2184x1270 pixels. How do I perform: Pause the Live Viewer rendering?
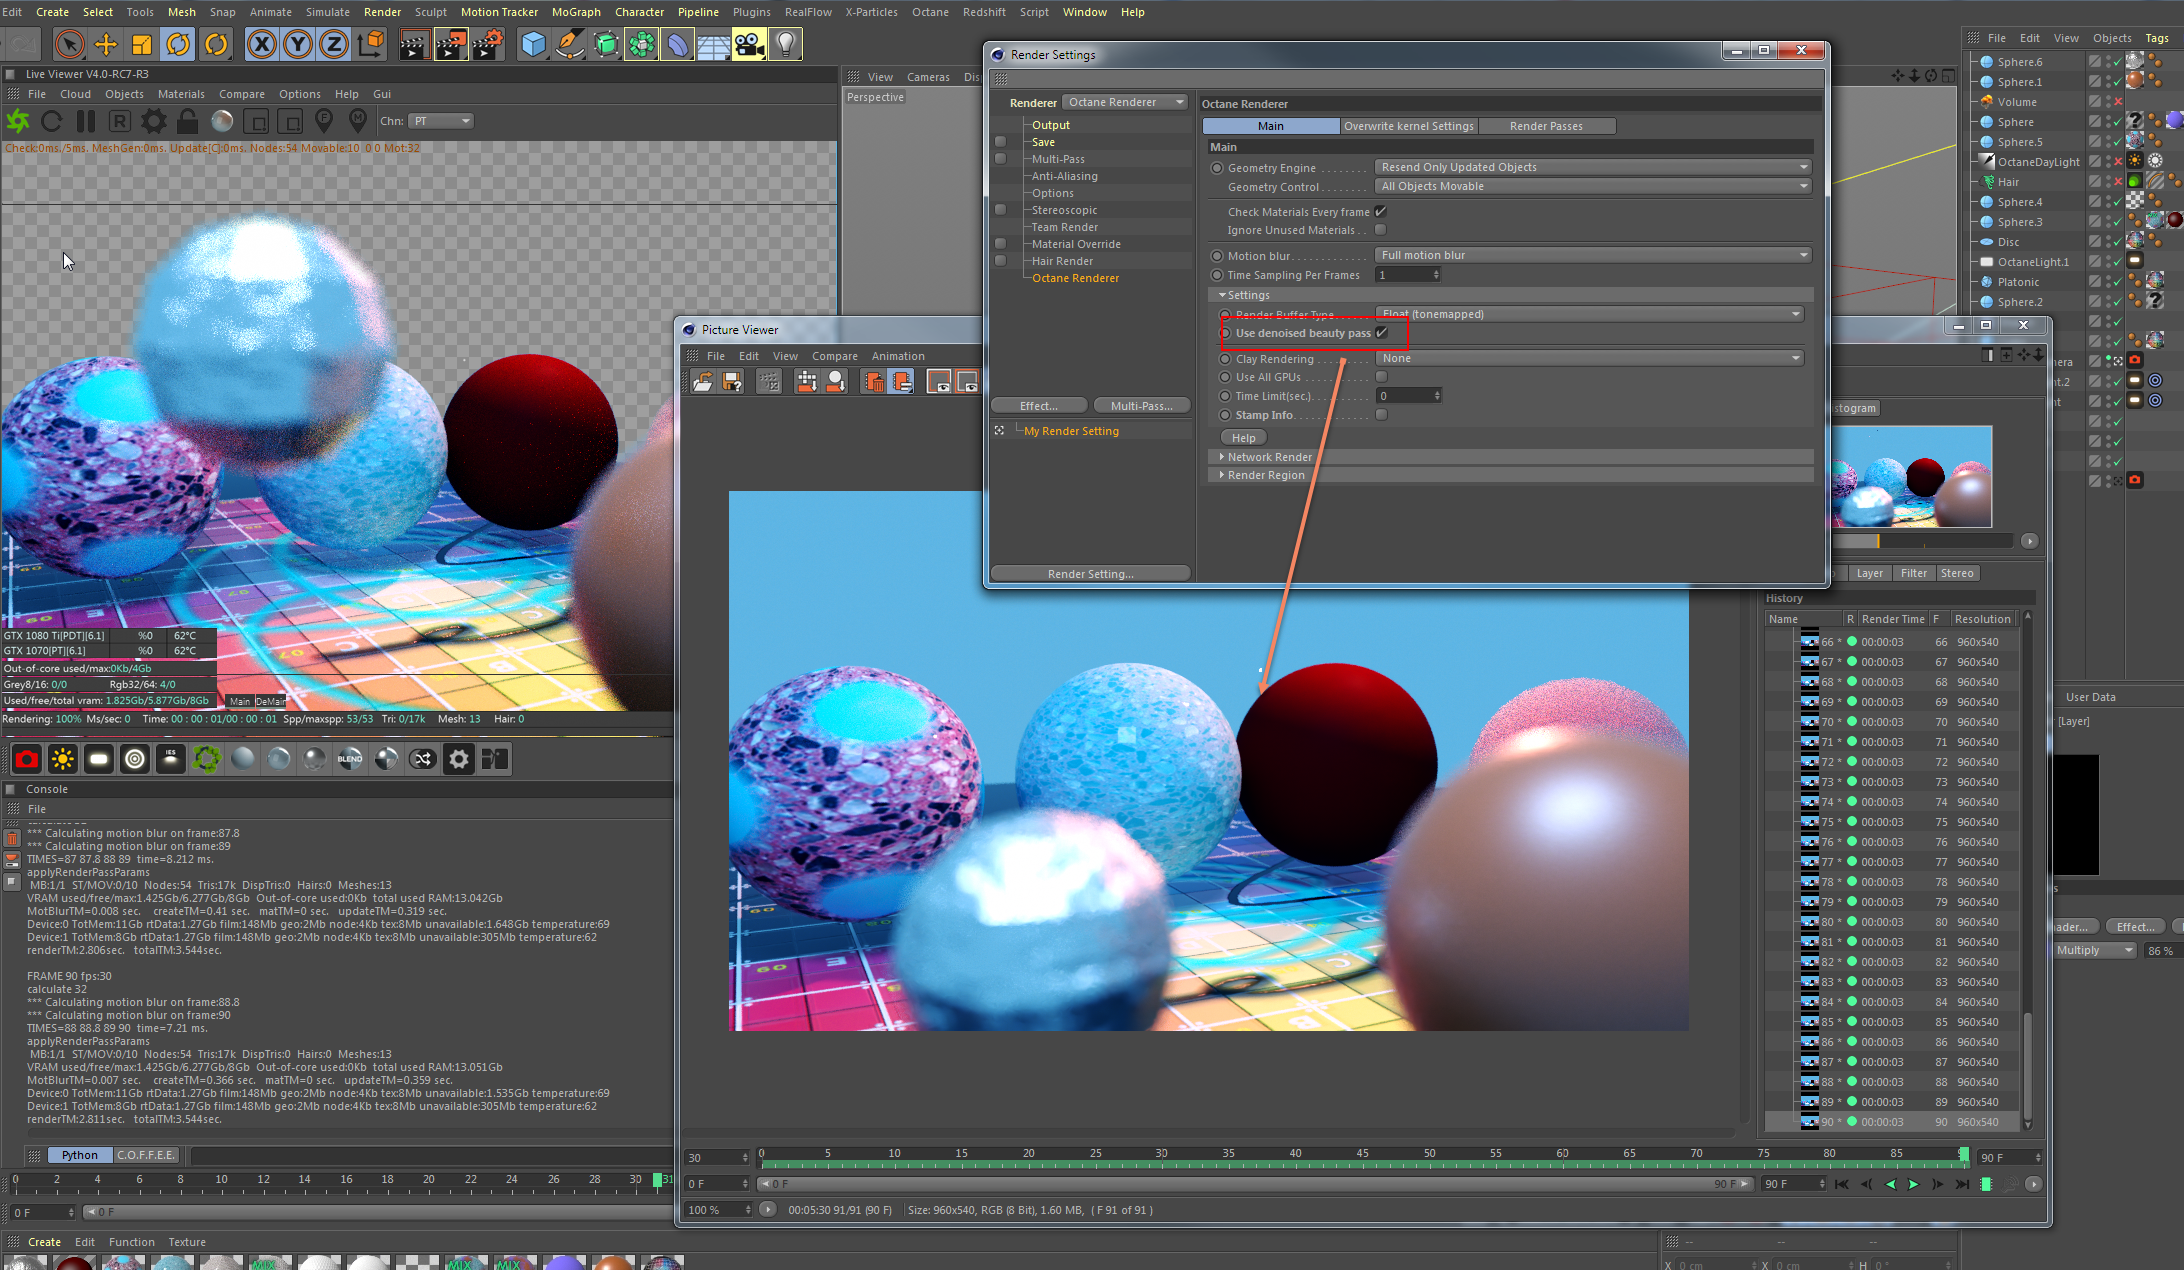coord(86,121)
